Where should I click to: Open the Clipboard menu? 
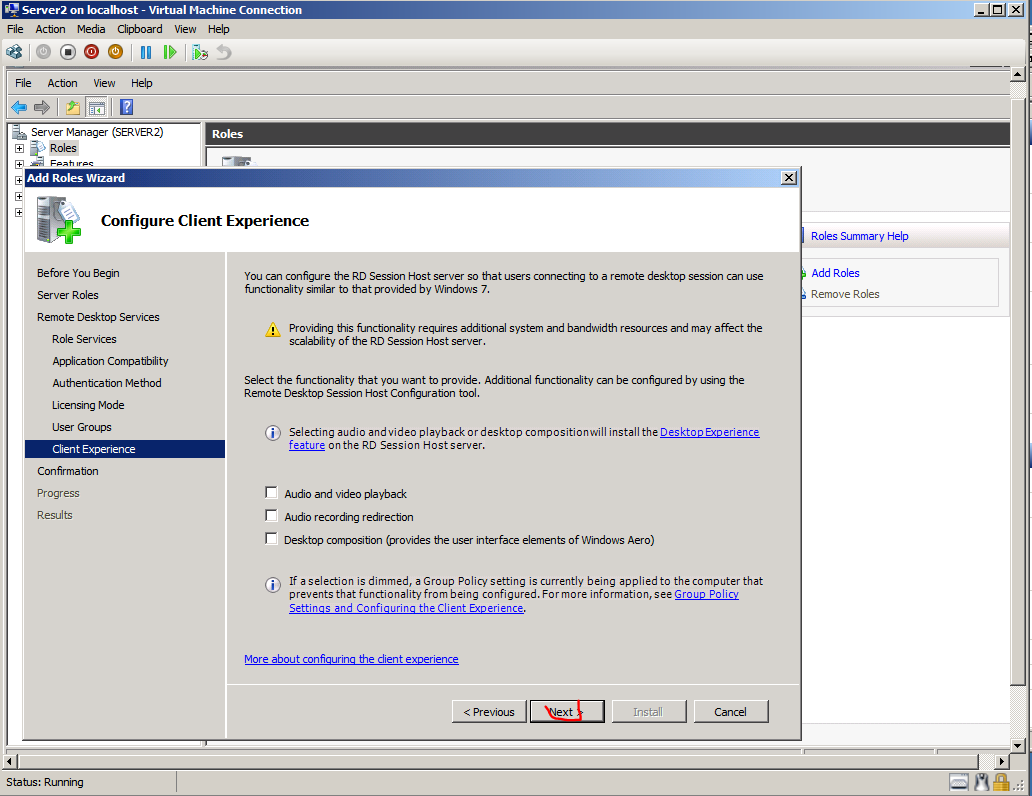coord(140,29)
